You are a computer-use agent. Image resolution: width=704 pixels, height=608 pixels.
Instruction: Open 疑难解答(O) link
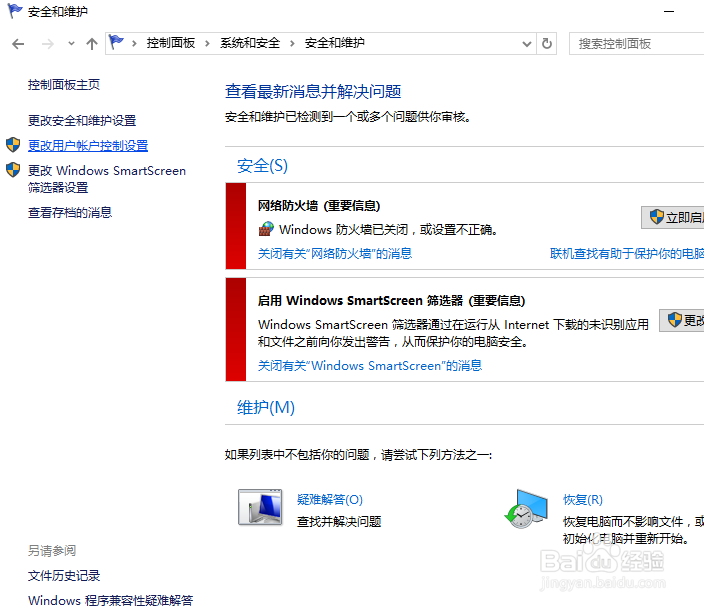click(x=330, y=499)
